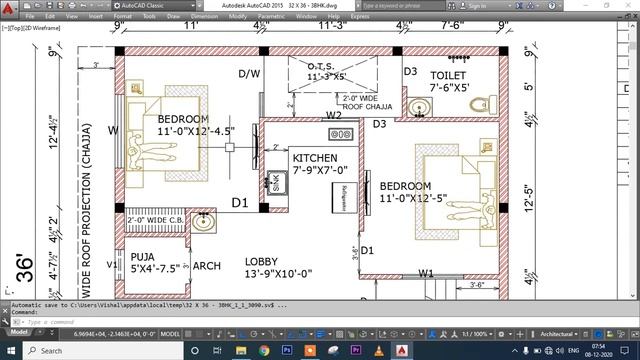Viewport: 640px width, 360px height.
Task: Click the coordinates readout in status bar
Action: point(114,334)
